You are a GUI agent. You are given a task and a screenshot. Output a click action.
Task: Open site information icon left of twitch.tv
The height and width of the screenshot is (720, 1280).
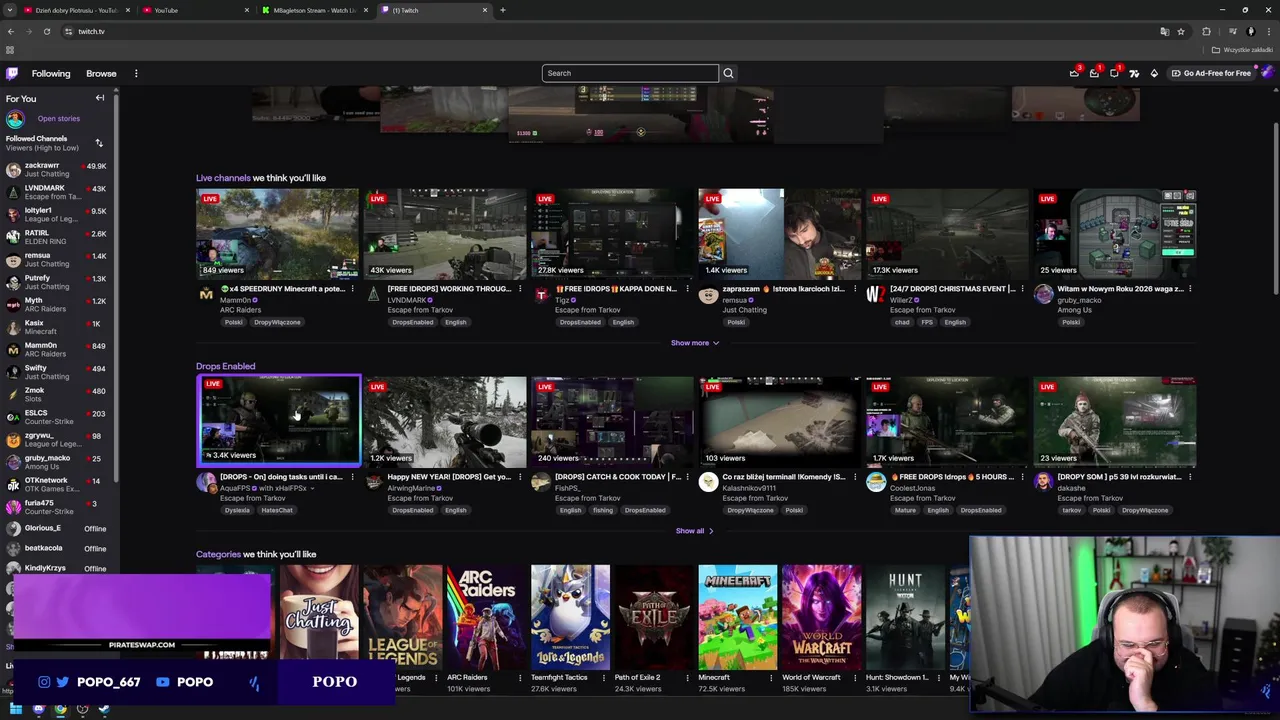pyautogui.click(x=68, y=31)
